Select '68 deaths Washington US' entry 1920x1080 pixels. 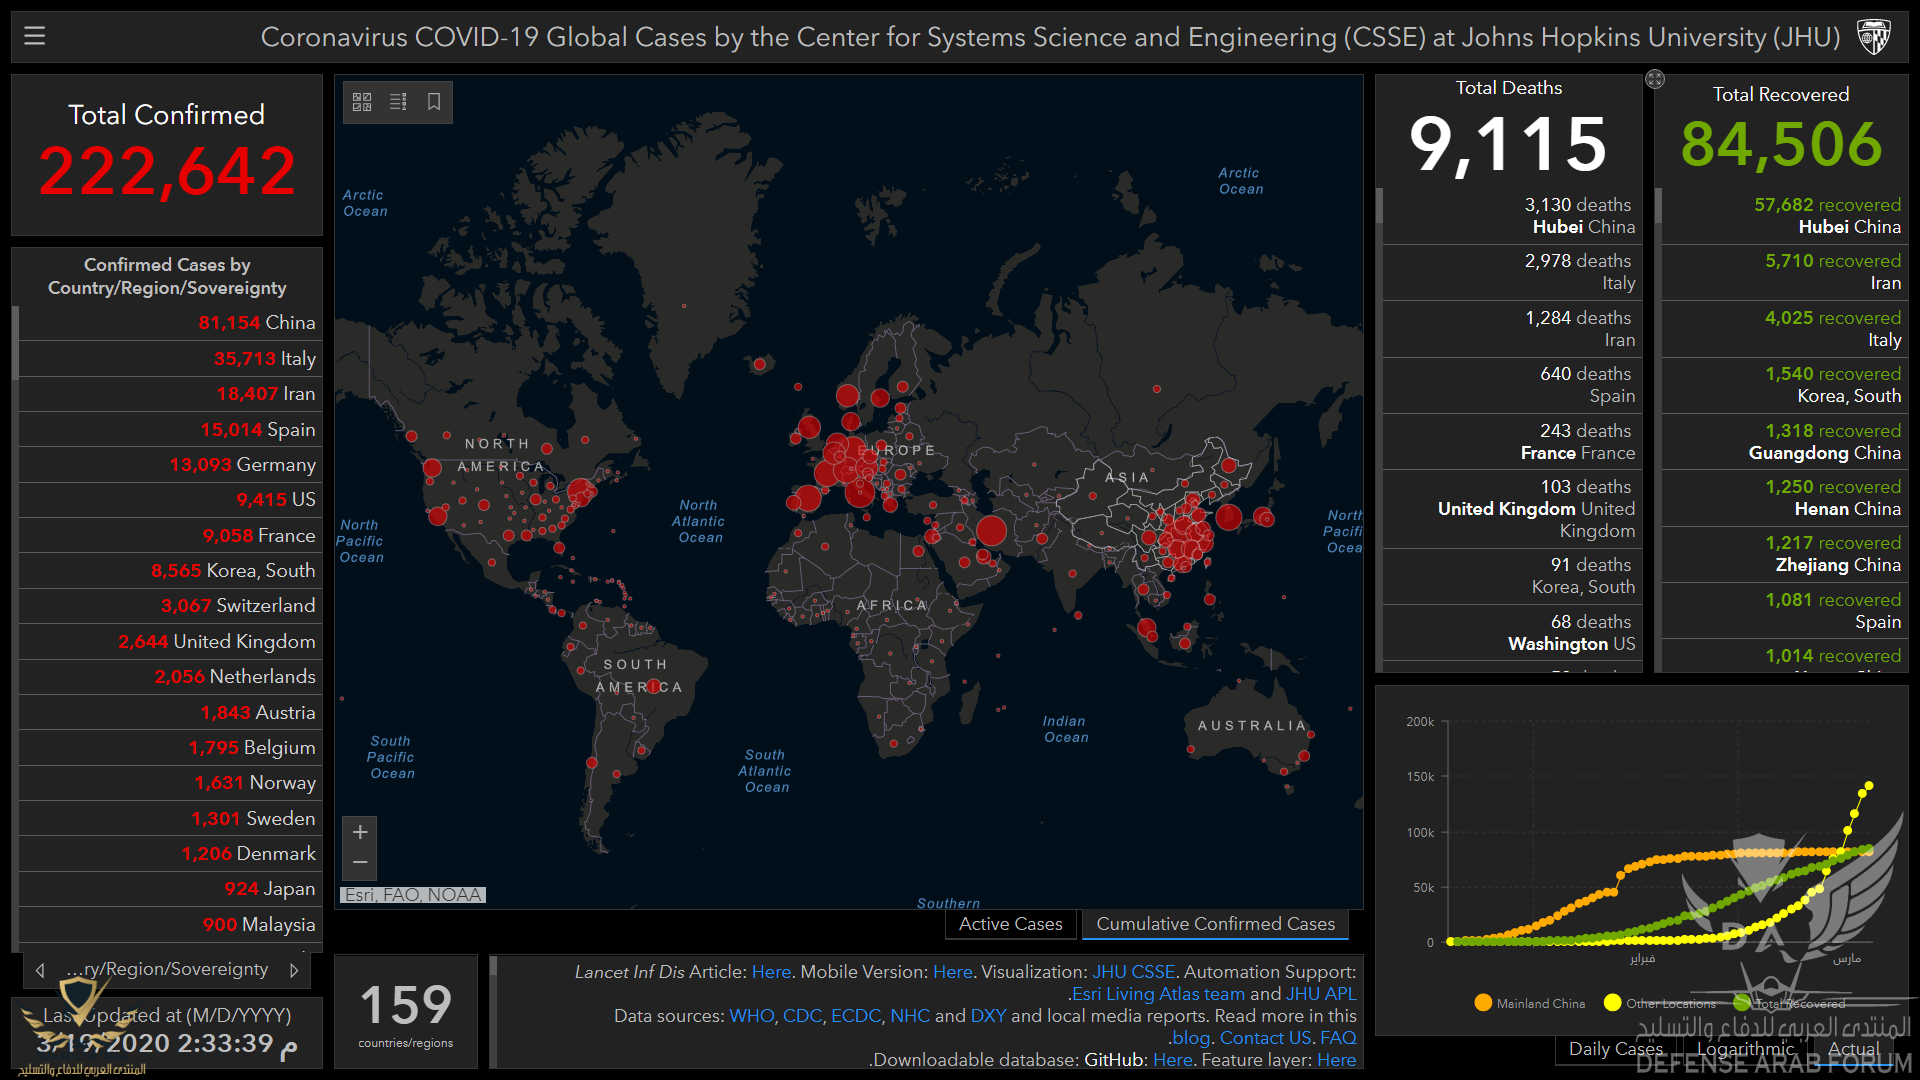(1511, 633)
